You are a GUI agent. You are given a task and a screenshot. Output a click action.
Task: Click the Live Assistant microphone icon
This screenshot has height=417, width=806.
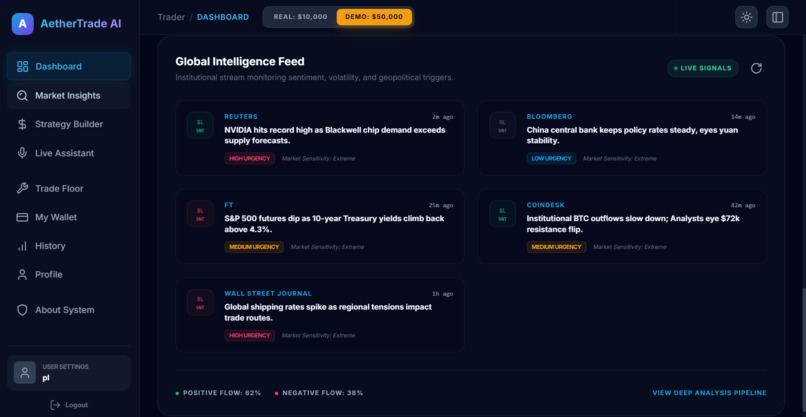tap(22, 153)
